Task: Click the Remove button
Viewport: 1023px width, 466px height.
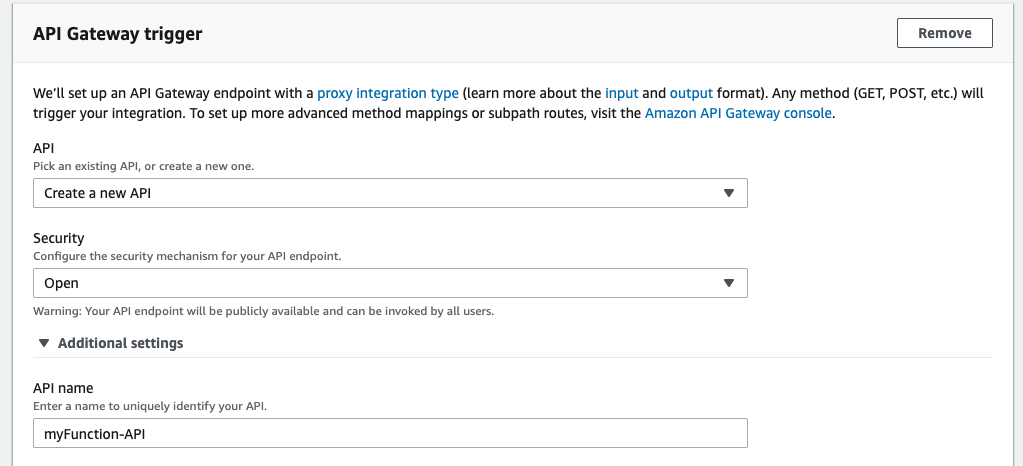Action: 944,33
